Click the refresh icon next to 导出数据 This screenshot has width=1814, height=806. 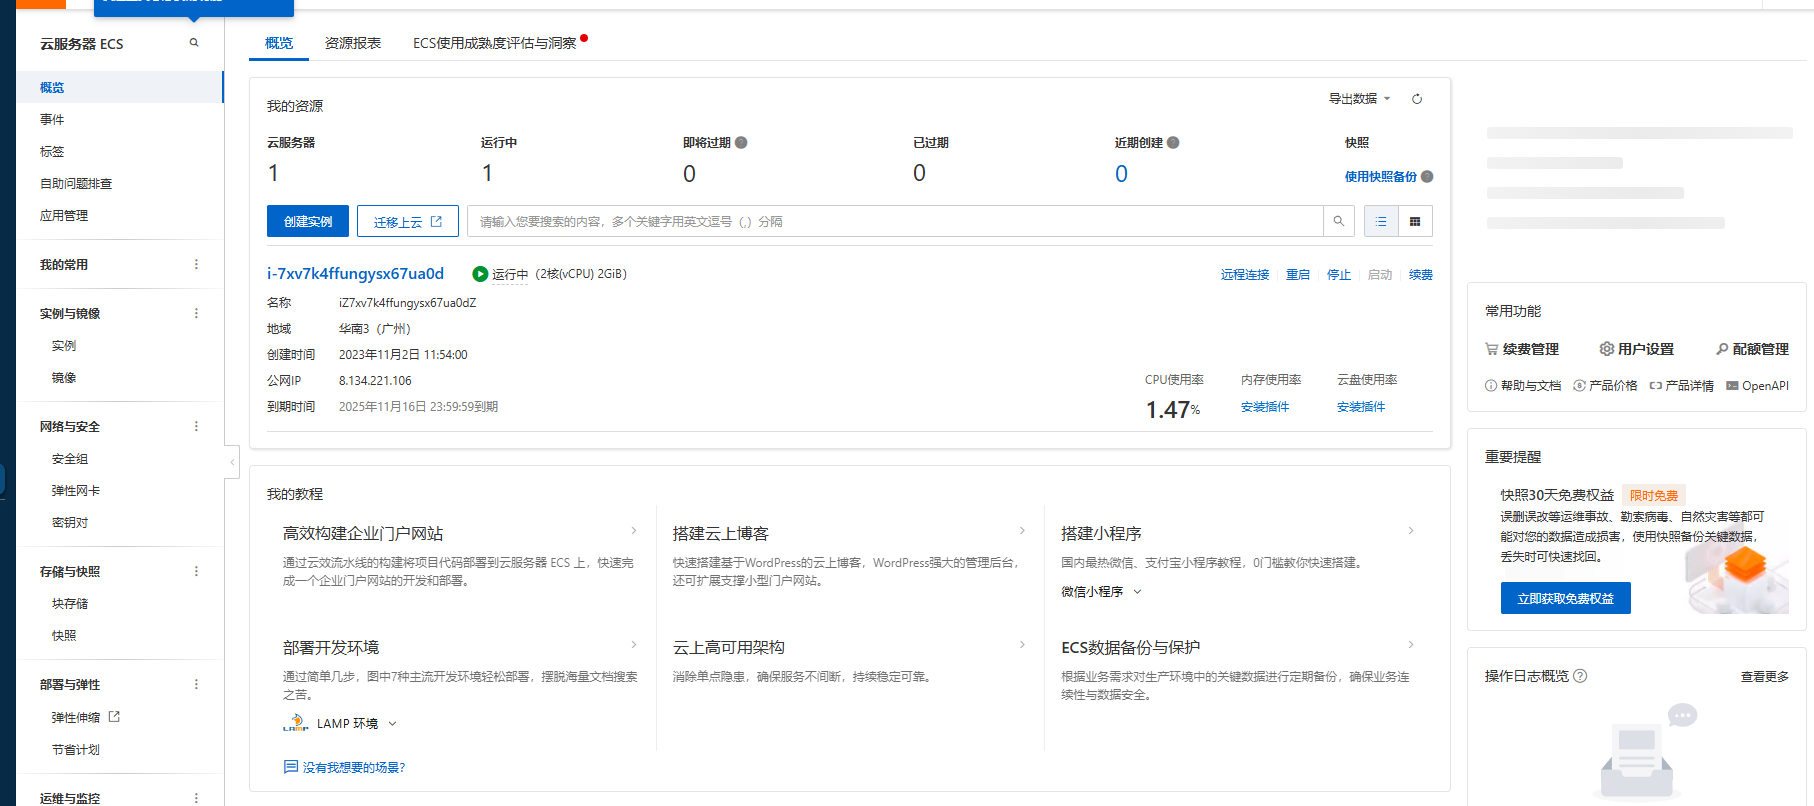[1417, 99]
